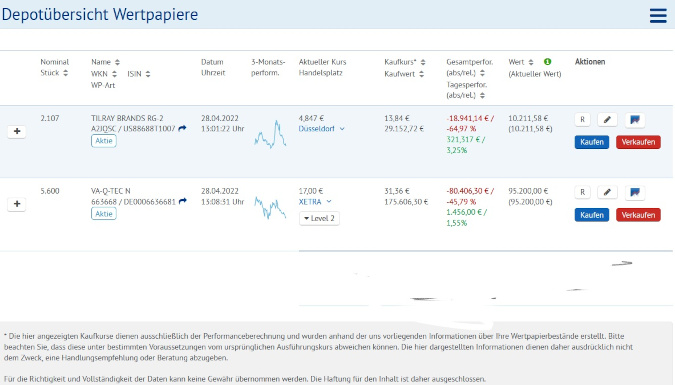Sort by Kaufwert column arrows

(421, 74)
